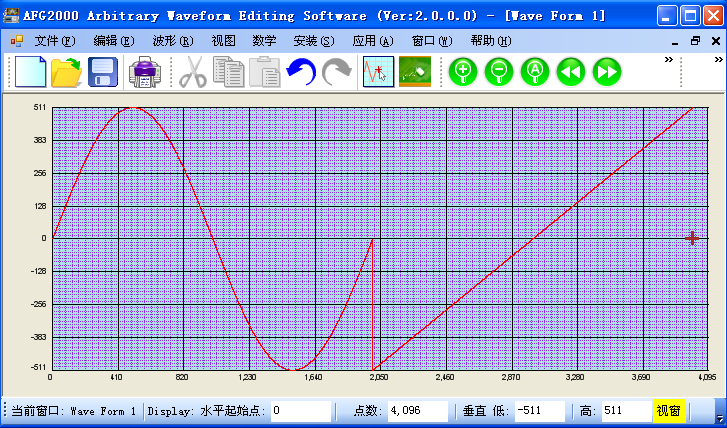The image size is (727, 428).
Task: Click the green auto-fit 'A' icon
Action: (x=535, y=72)
